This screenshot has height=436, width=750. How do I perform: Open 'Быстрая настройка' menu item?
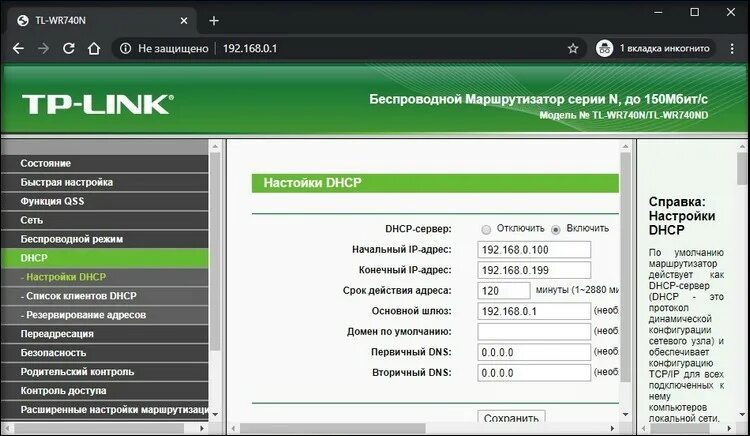click(x=105, y=182)
